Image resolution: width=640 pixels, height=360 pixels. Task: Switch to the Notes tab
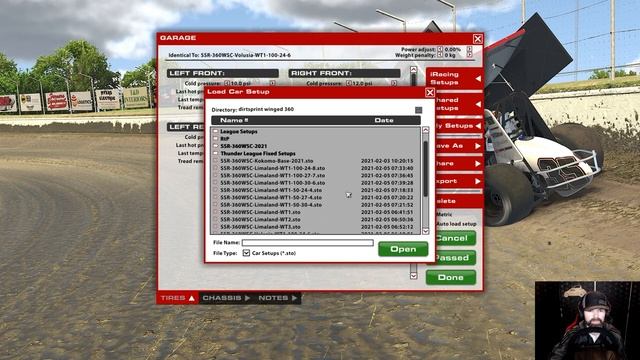[278, 298]
